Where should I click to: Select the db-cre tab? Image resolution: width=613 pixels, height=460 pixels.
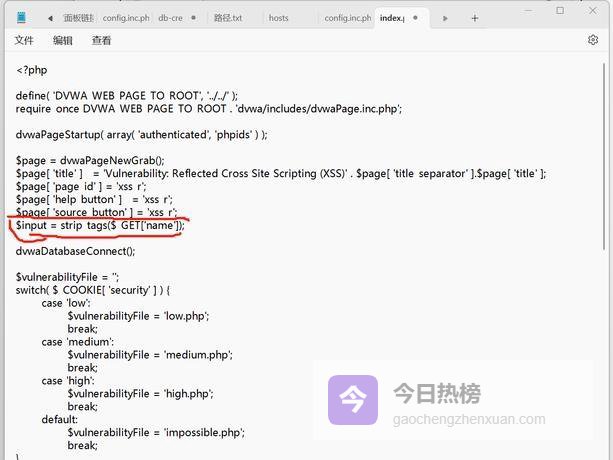pos(170,18)
